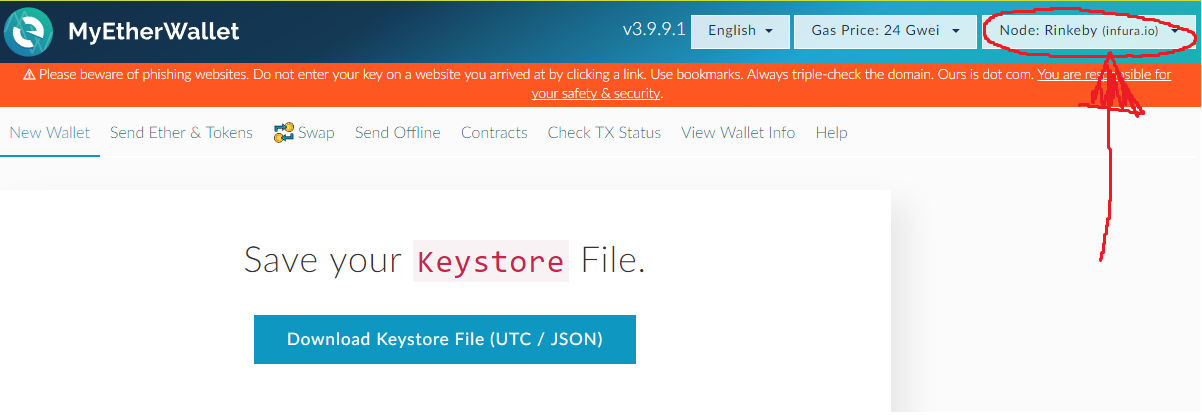Click the Swap arrows icon

(283, 133)
